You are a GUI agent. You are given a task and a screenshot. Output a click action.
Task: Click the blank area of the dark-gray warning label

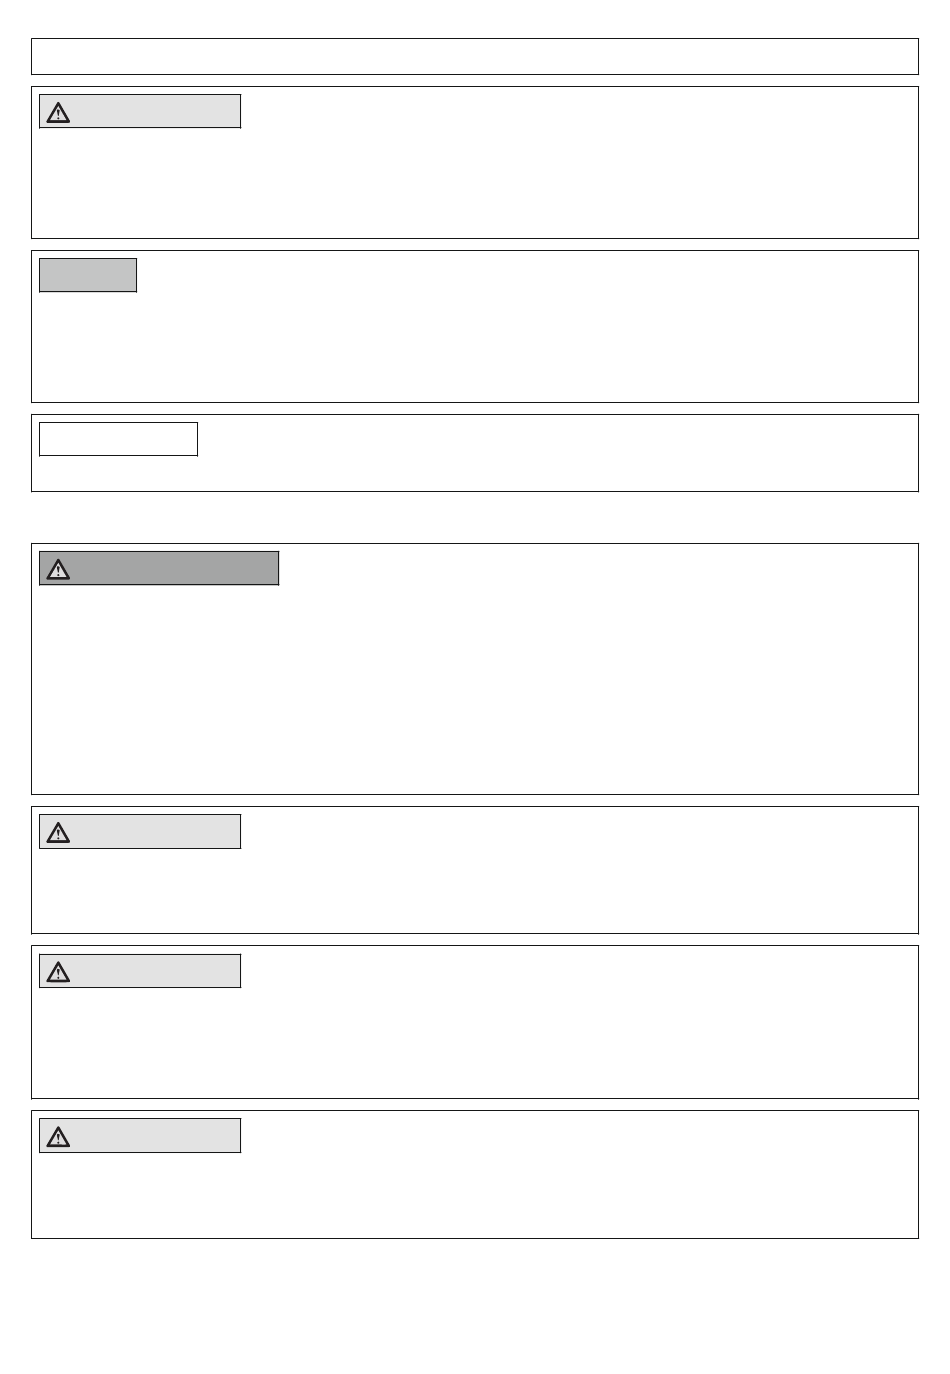[174, 569]
